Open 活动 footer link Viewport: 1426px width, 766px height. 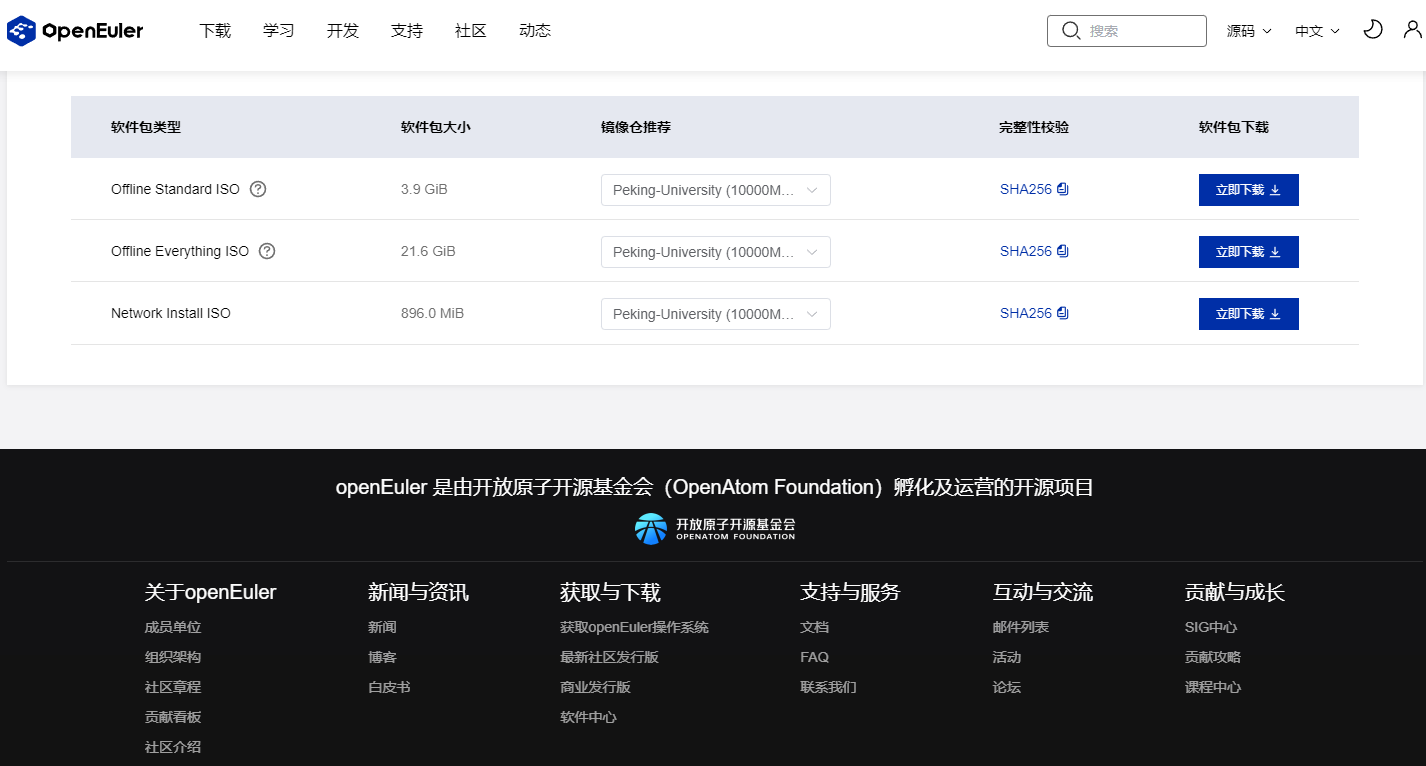(x=1007, y=657)
